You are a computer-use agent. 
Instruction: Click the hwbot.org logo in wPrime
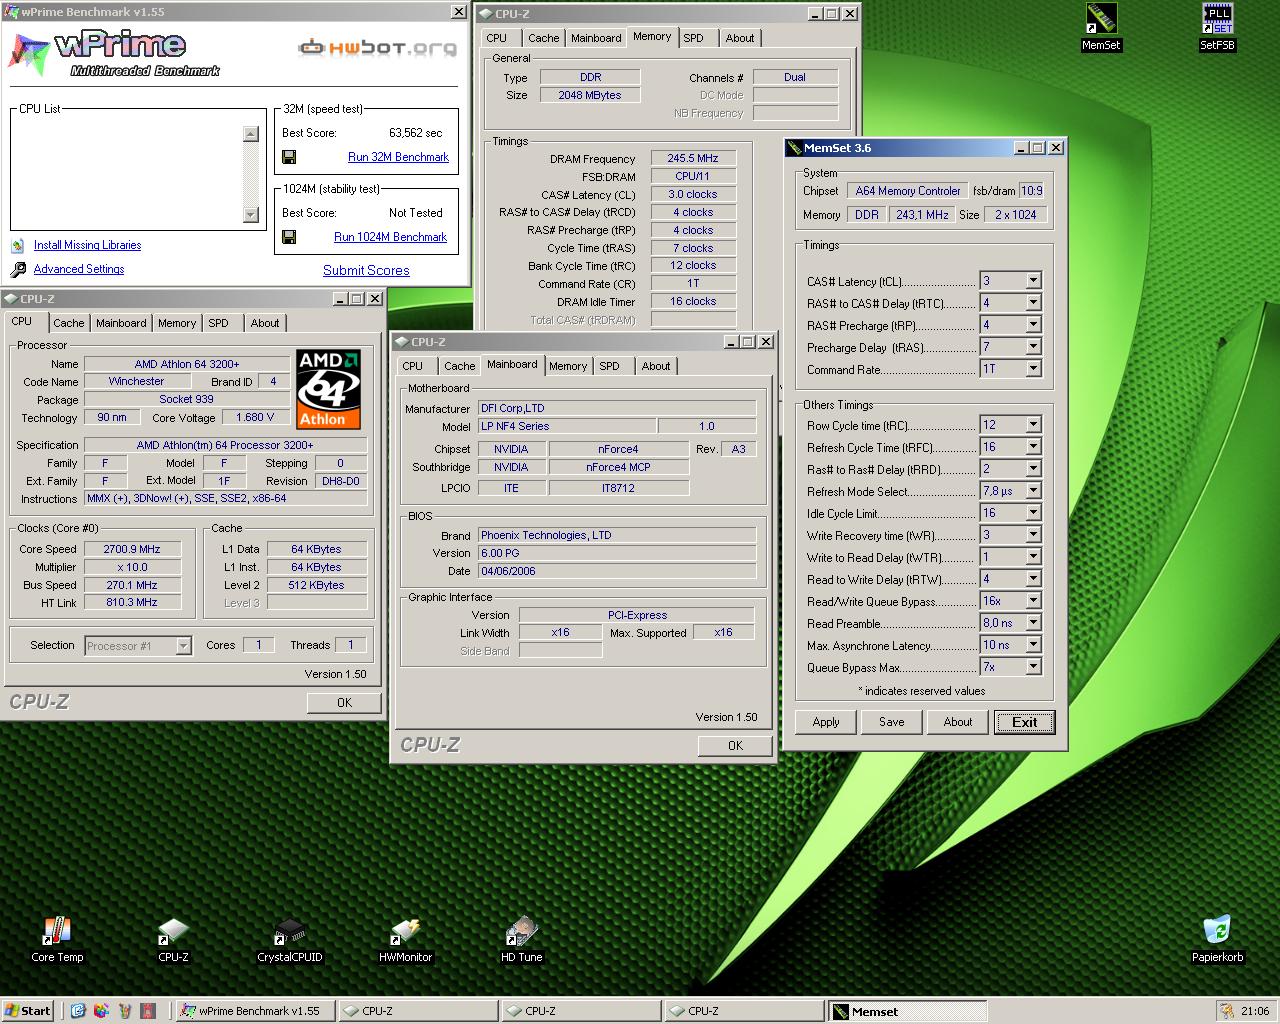tap(378, 47)
